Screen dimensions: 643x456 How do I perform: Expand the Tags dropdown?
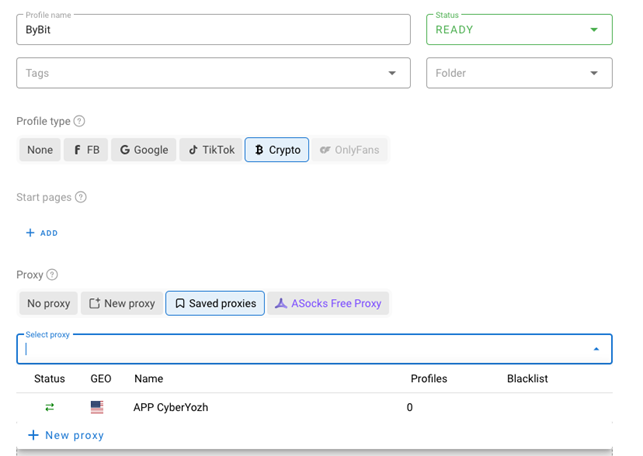[x=391, y=73]
